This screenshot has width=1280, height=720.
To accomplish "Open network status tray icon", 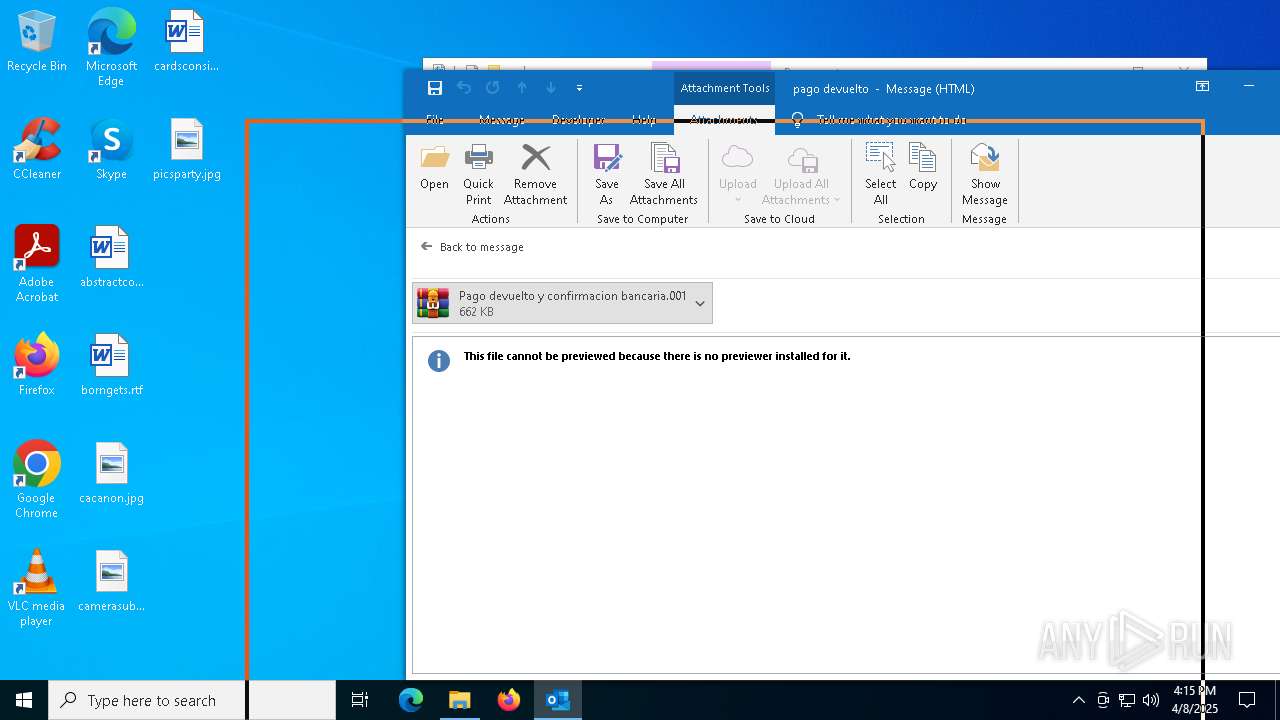I will tap(1127, 700).
